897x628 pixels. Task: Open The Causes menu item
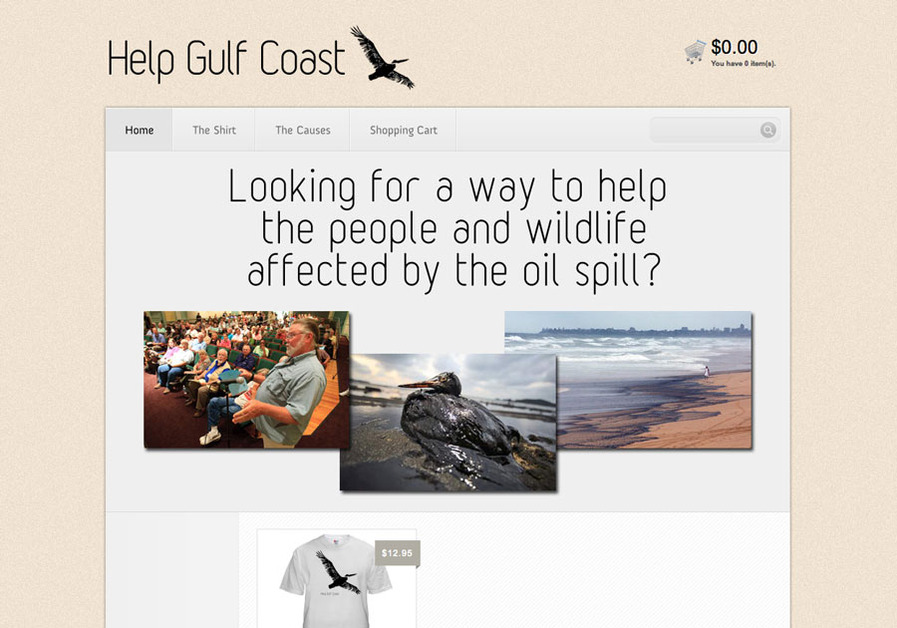click(x=303, y=130)
